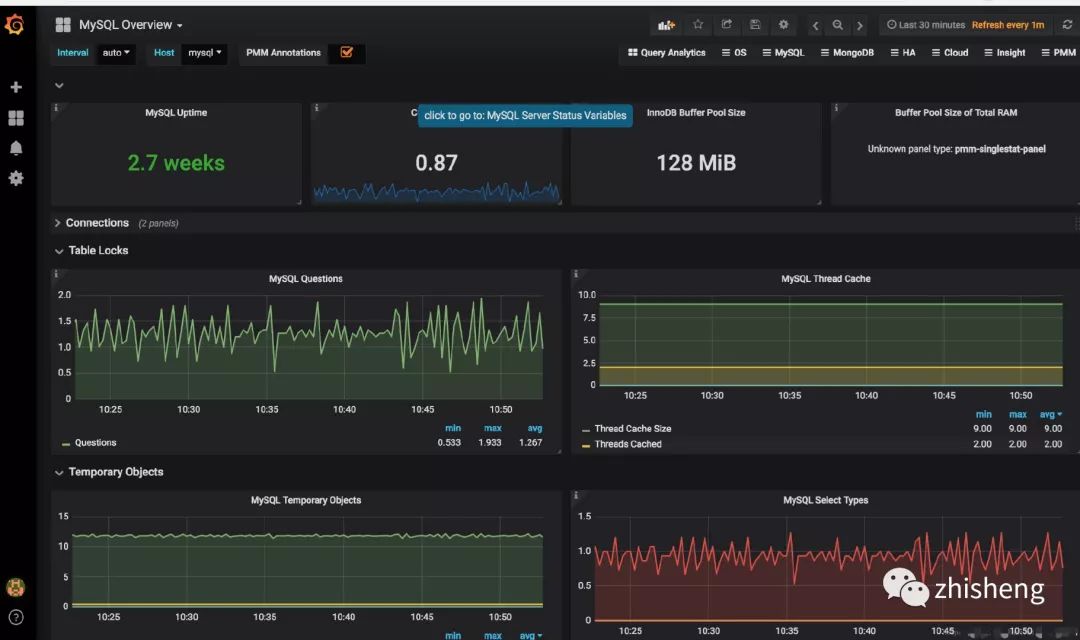Open the Interval auto dropdown
The image size is (1080, 640).
point(116,53)
